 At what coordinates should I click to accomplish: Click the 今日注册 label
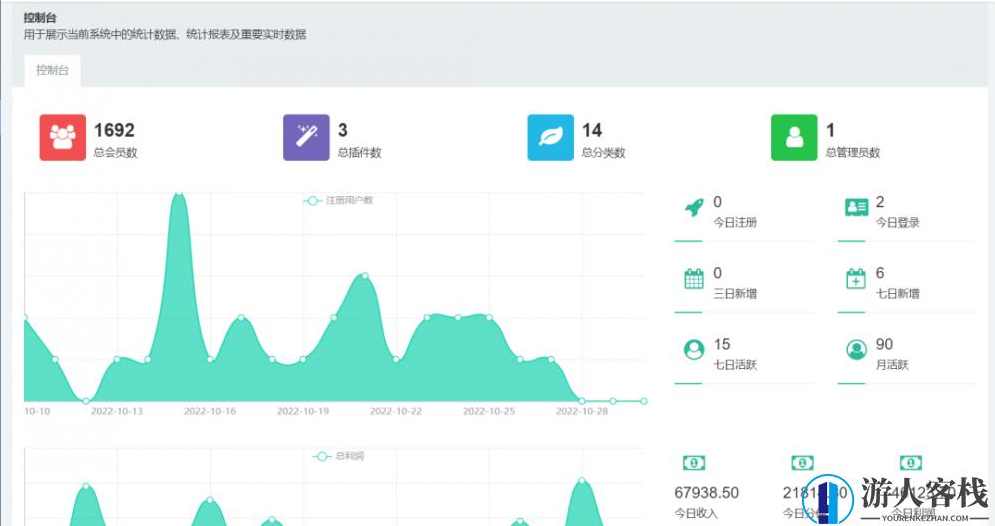[x=735, y=222]
